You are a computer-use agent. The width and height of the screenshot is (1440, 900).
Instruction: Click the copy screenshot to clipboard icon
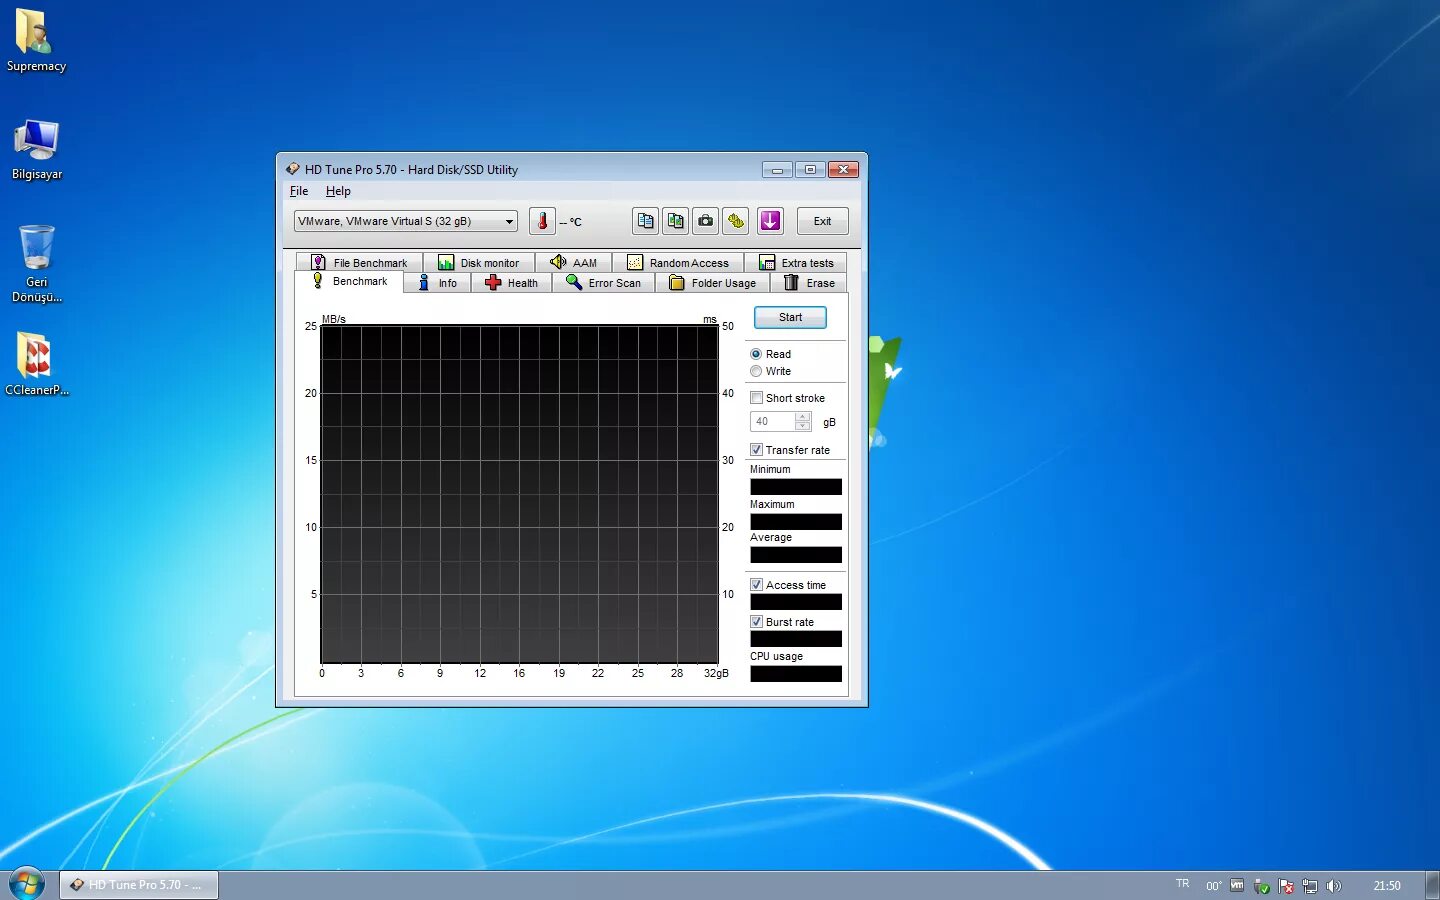(x=676, y=221)
